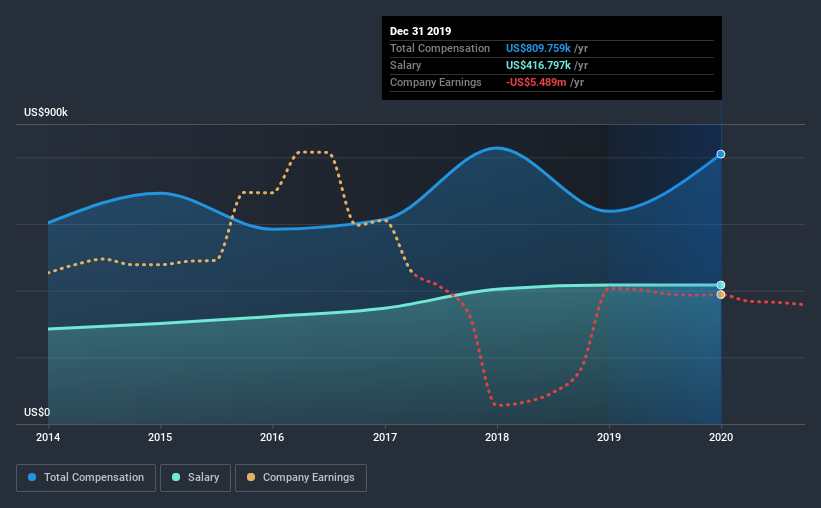Click the 2015 x-axis label
This screenshot has width=821, height=508.
[160, 437]
